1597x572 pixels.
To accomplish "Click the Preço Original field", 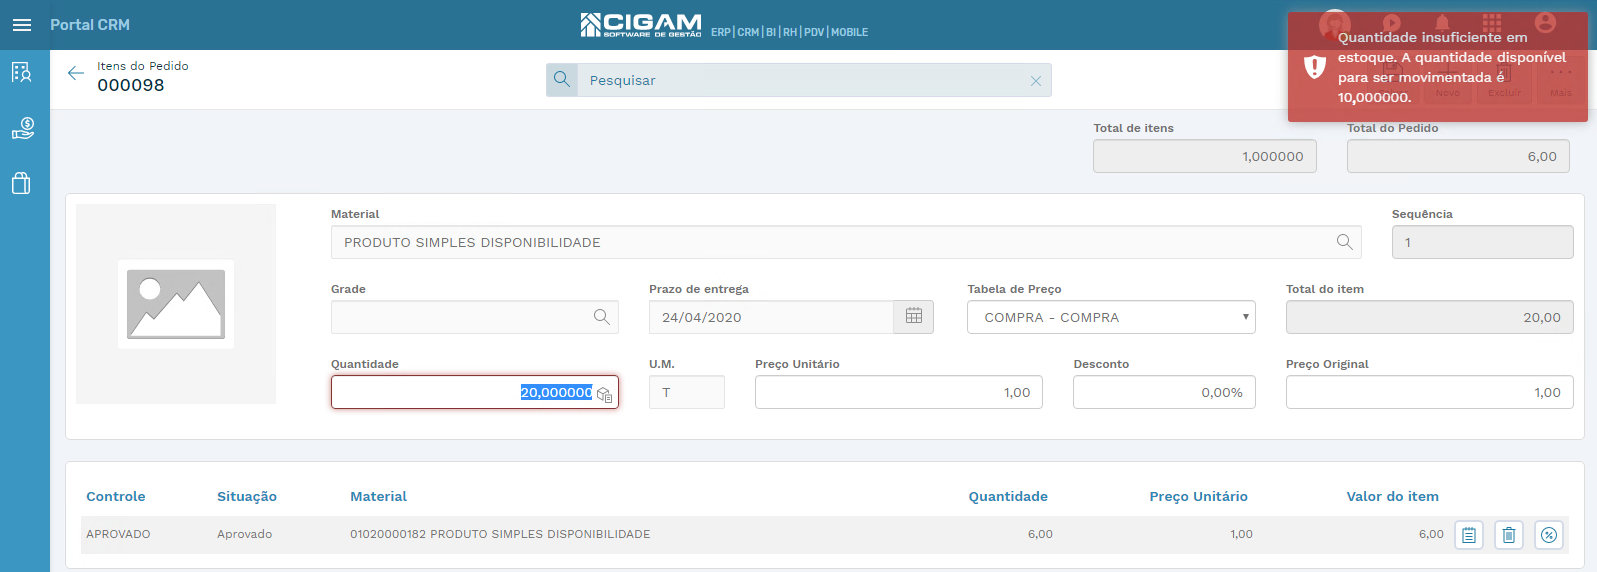I will [1430, 392].
